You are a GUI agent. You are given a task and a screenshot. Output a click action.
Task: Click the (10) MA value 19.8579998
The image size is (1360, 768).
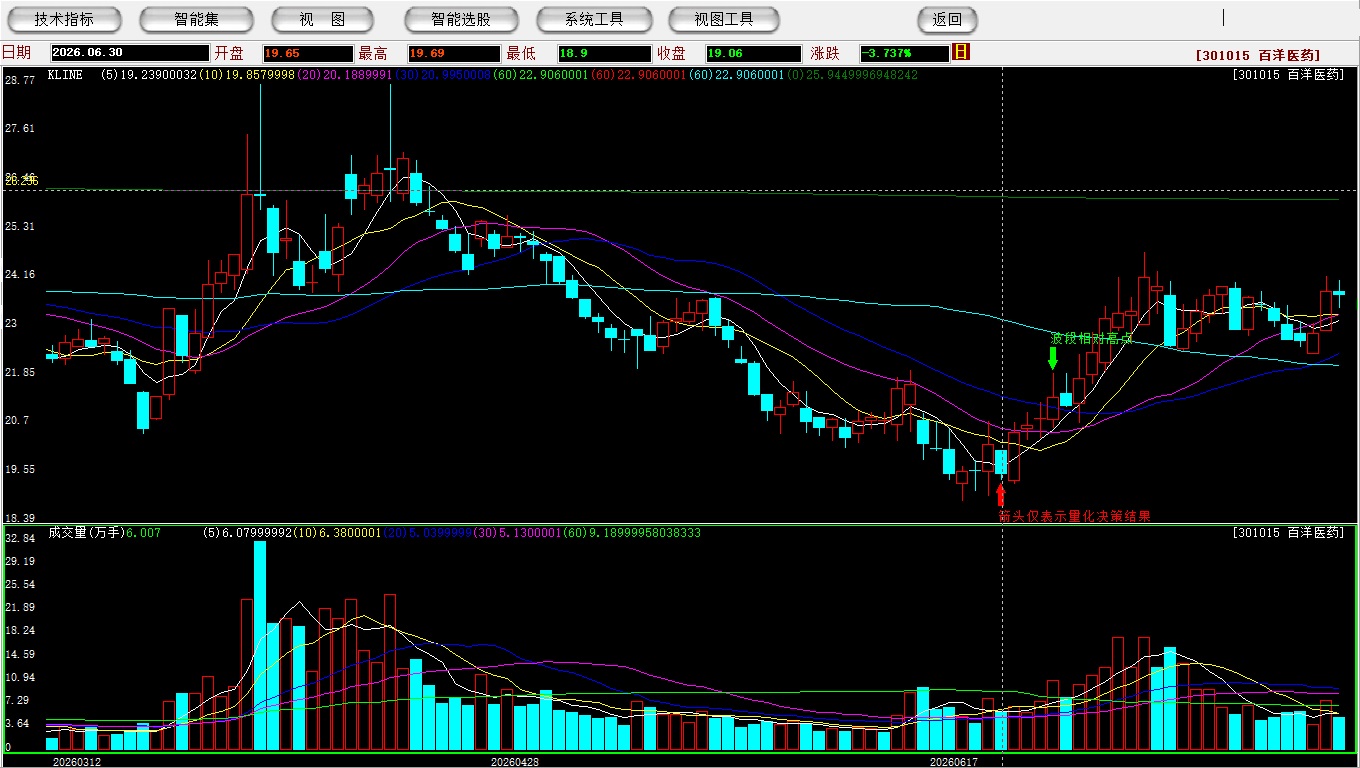coord(247,75)
